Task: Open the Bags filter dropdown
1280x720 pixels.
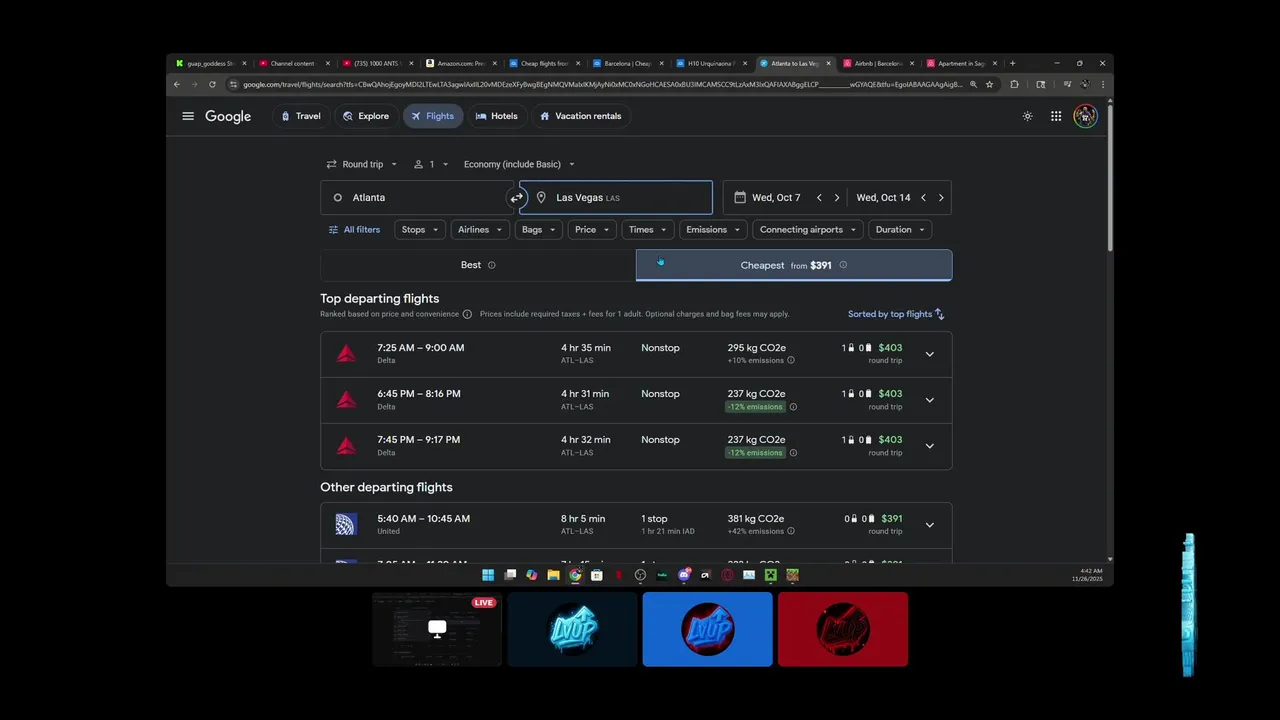Action: pos(538,230)
